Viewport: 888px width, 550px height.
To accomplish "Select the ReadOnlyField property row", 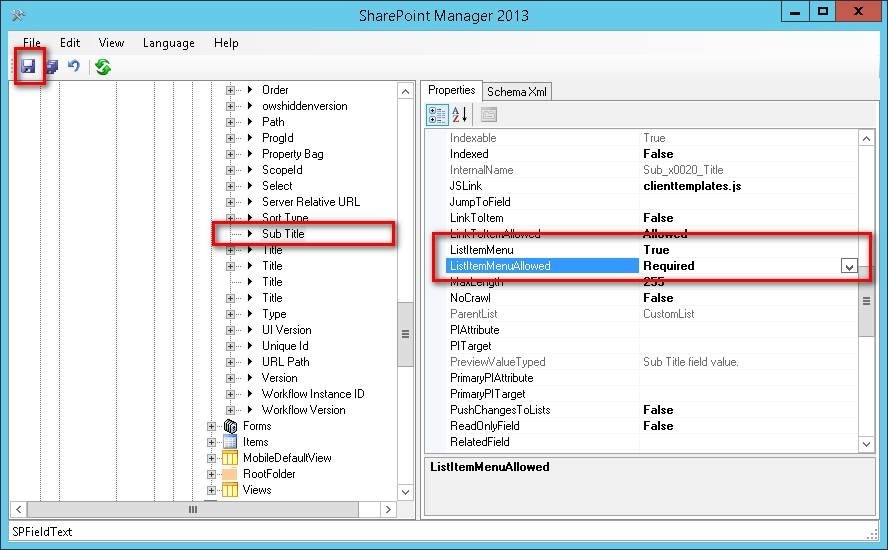I will (651, 426).
